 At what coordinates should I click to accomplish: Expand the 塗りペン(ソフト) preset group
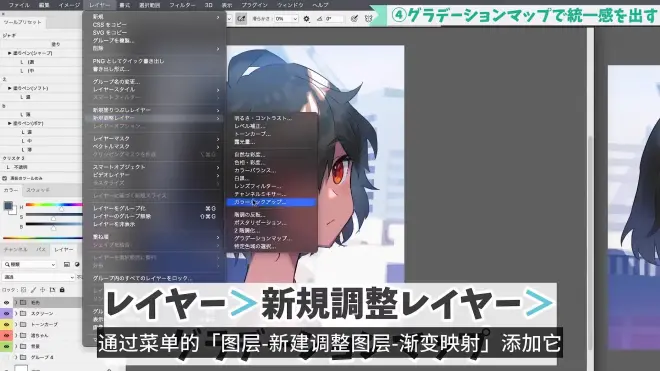click(9, 88)
